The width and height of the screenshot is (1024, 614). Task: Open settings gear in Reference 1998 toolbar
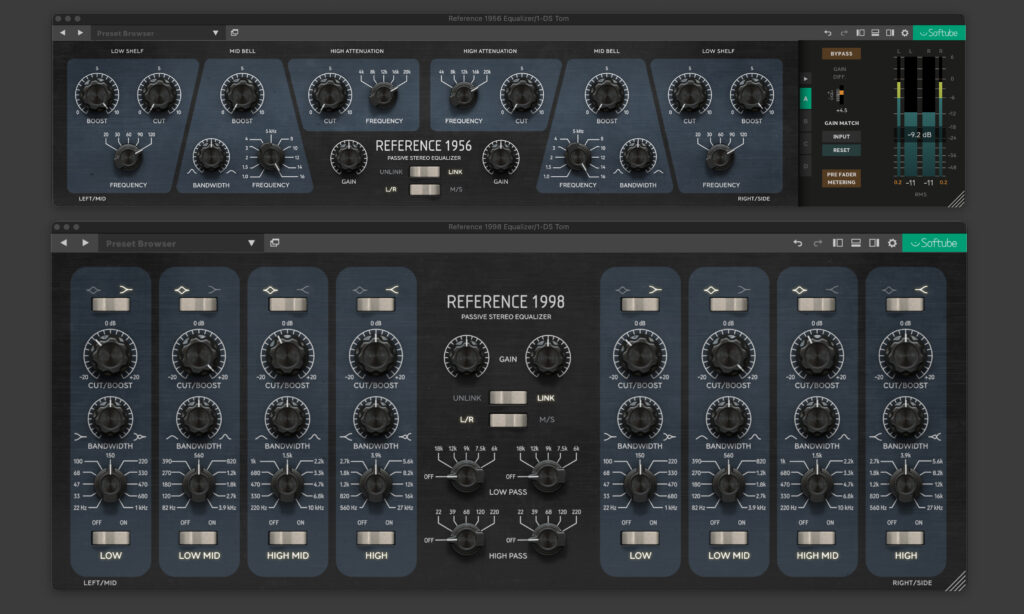pyautogui.click(x=892, y=243)
